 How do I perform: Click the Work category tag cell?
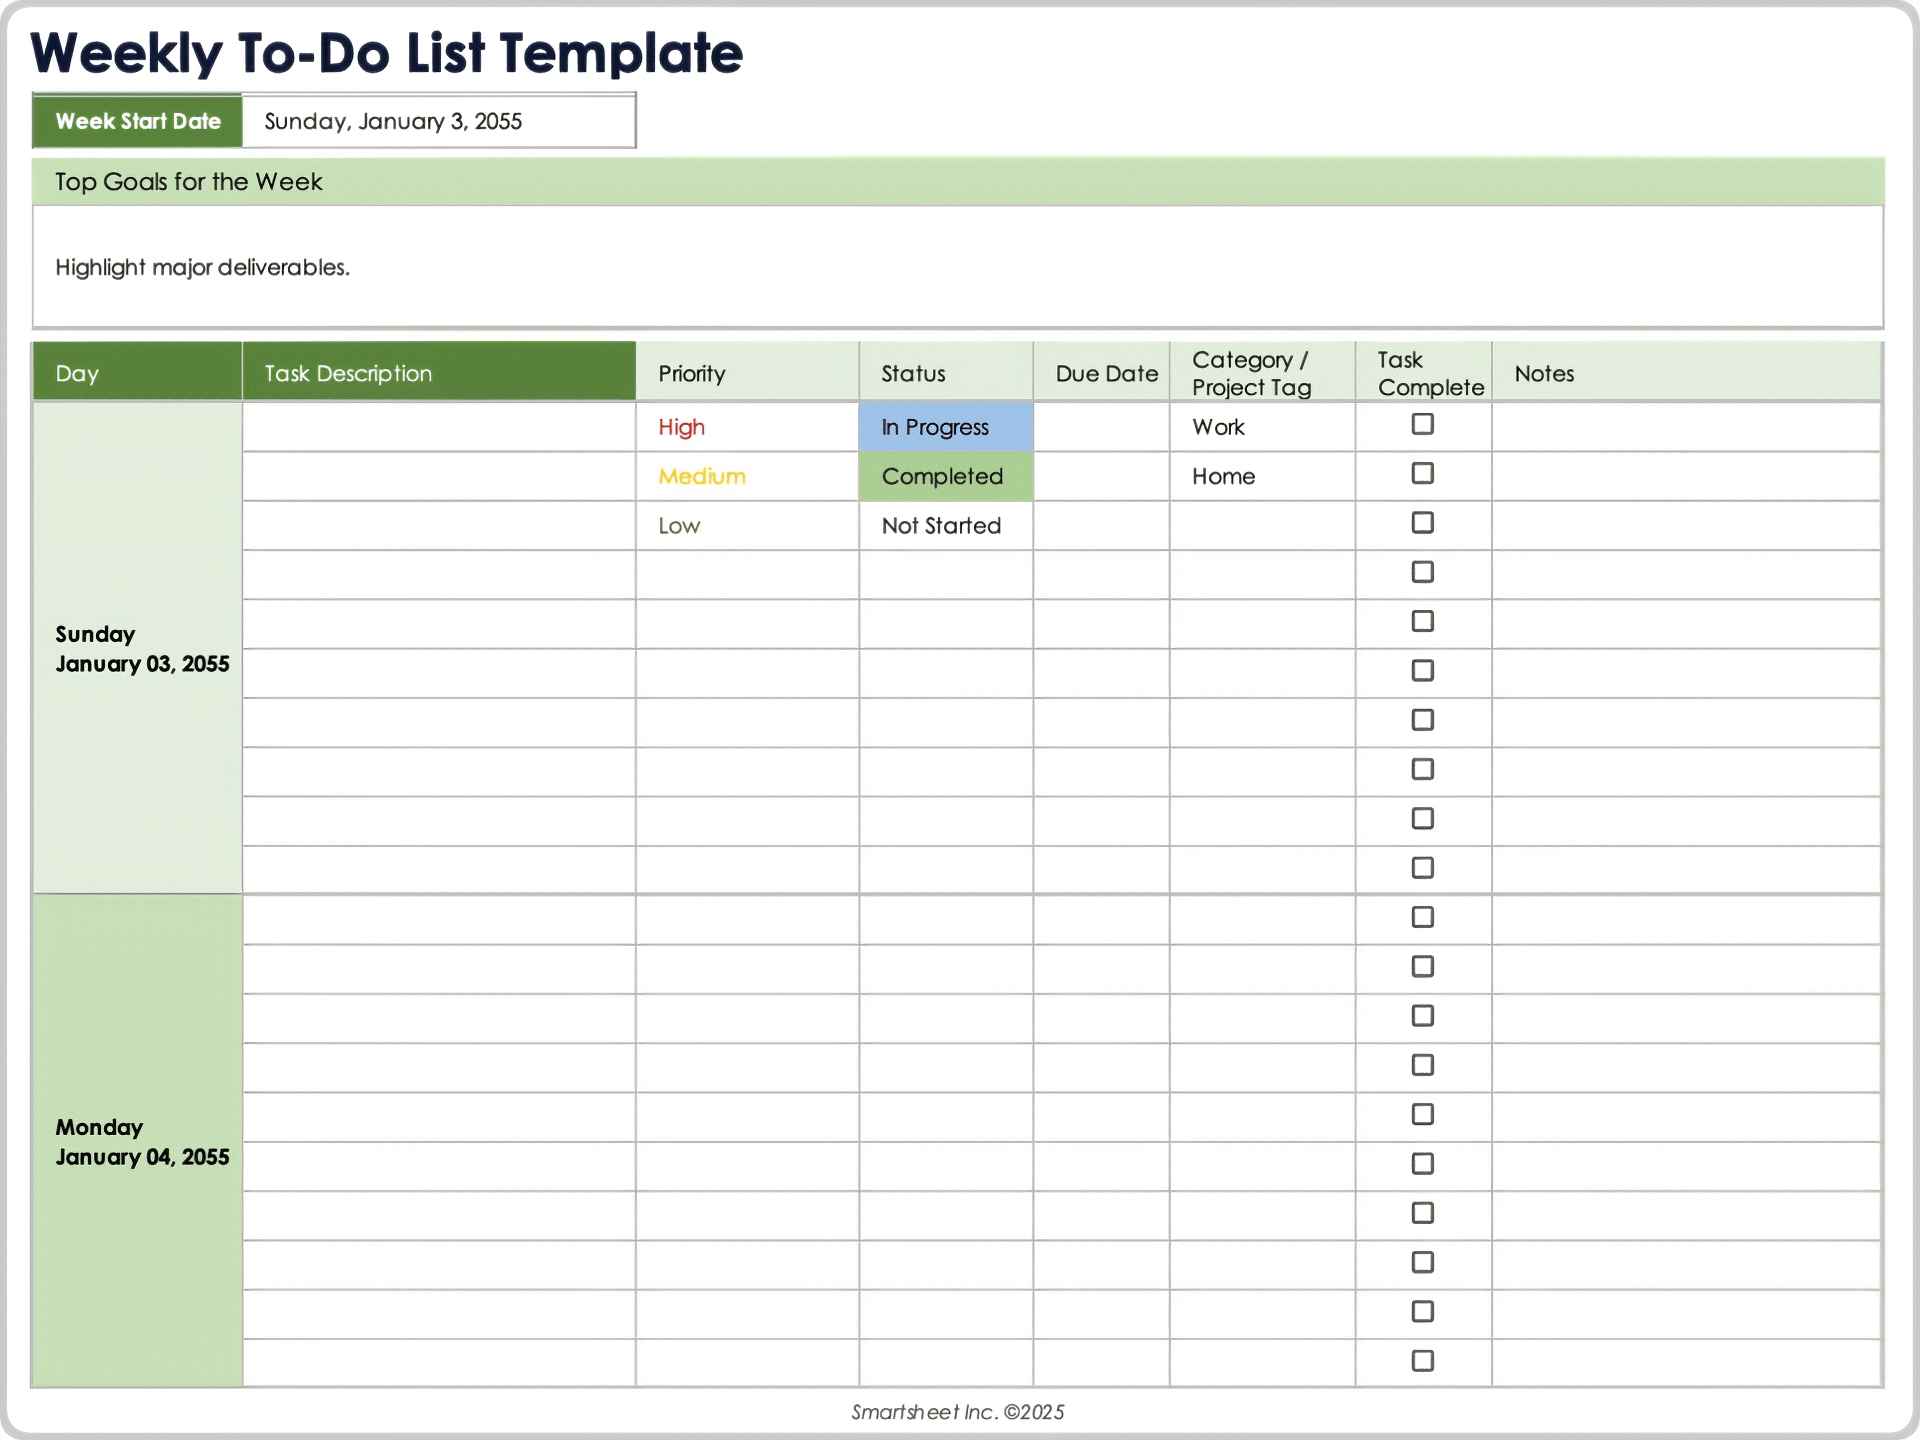(x=1218, y=427)
